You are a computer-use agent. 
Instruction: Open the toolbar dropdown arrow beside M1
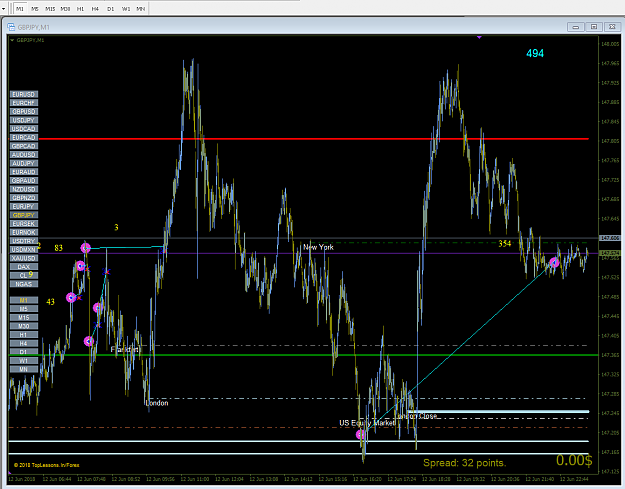click(x=4, y=8)
